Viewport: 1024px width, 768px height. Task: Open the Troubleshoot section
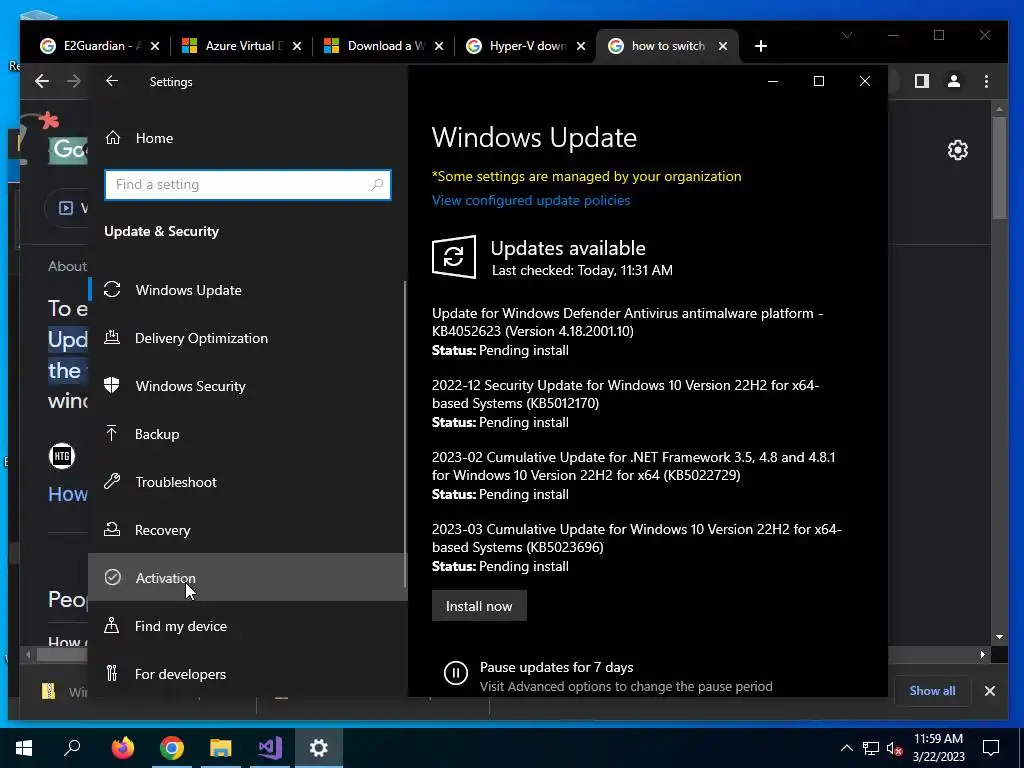[x=247, y=482]
